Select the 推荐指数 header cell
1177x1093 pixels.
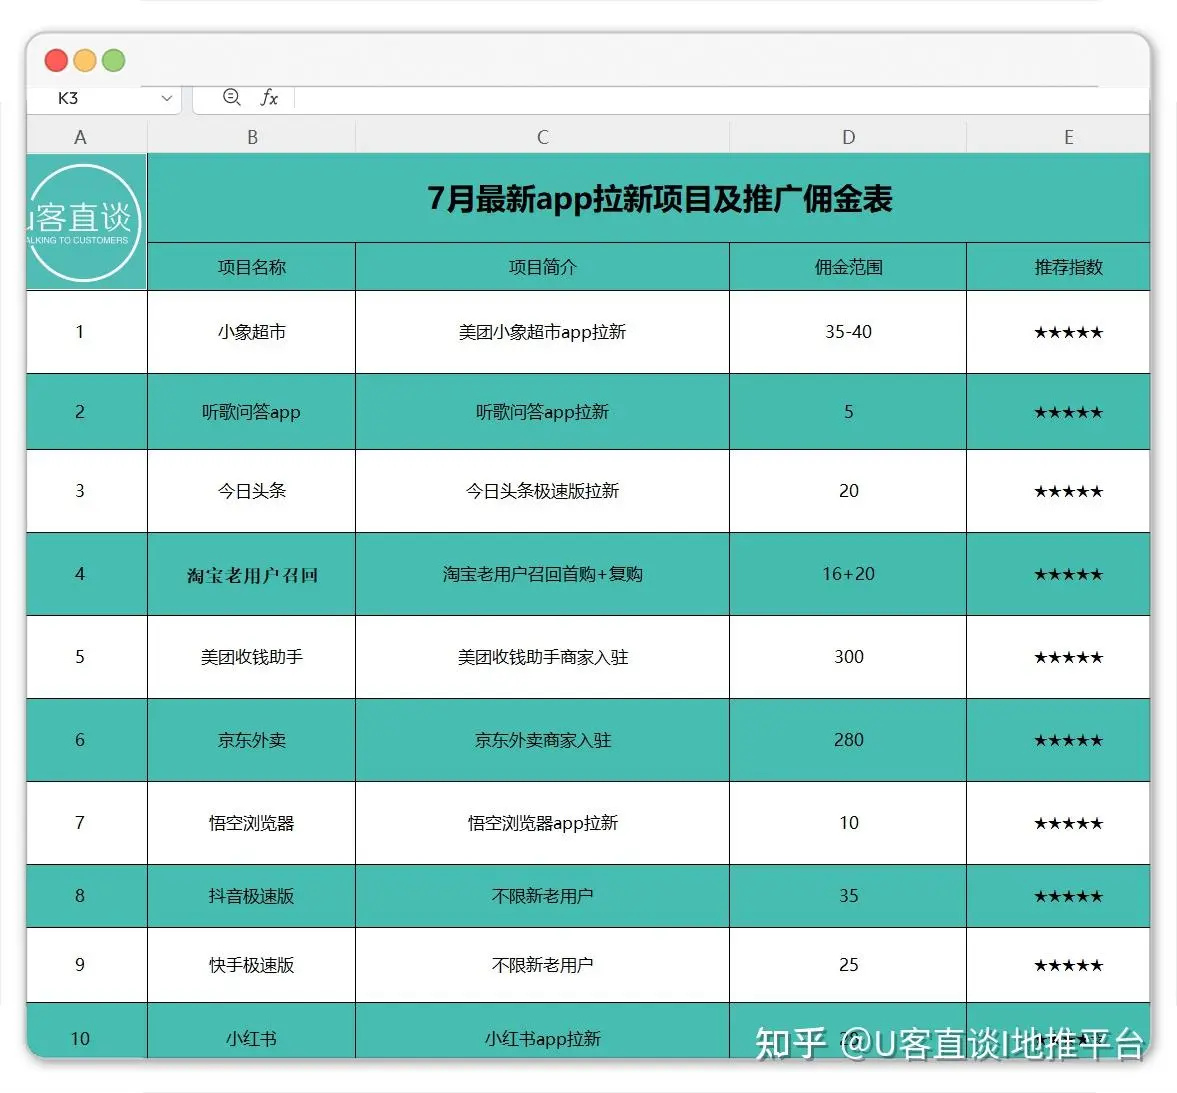coord(1058,266)
